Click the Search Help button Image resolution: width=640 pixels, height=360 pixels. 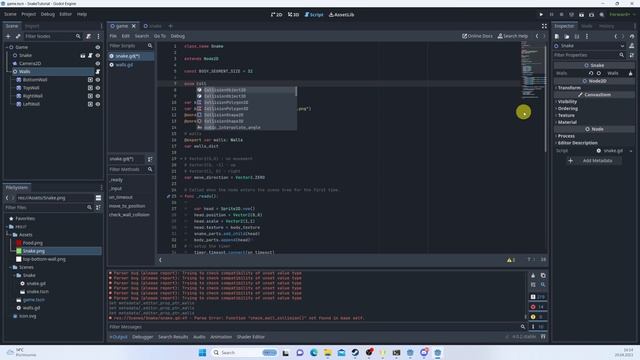tap(513, 36)
